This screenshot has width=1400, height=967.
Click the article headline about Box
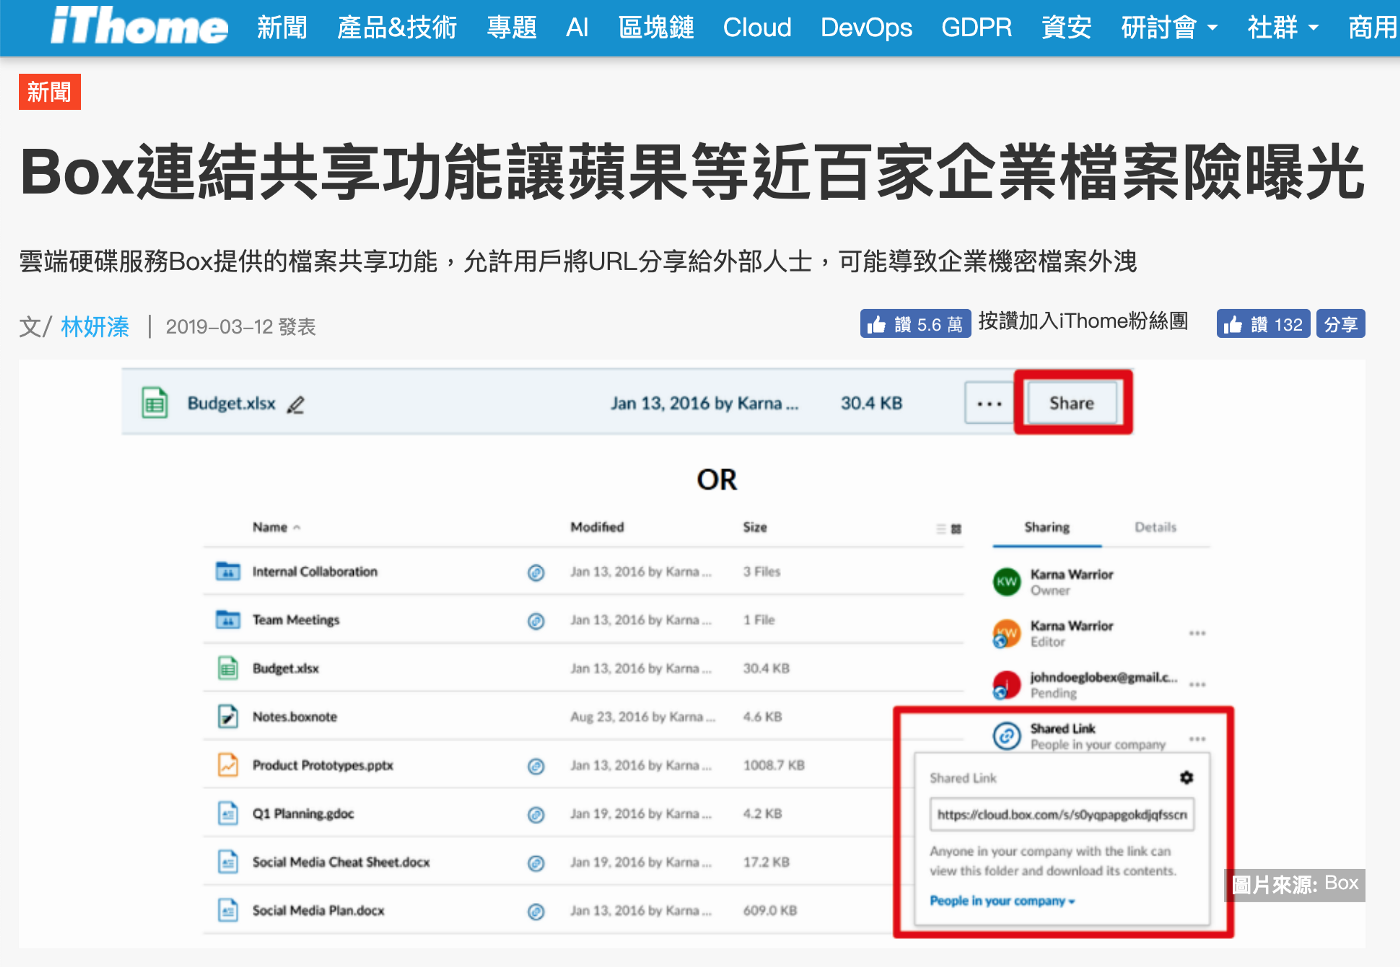pos(692,172)
